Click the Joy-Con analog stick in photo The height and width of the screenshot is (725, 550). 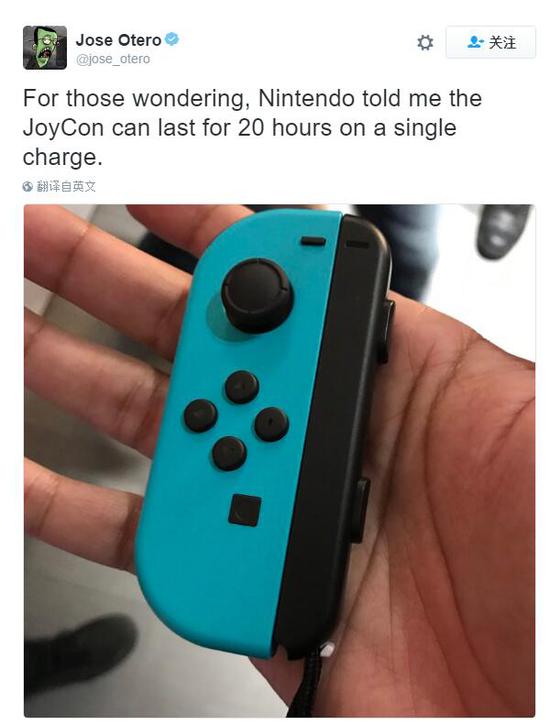257,295
